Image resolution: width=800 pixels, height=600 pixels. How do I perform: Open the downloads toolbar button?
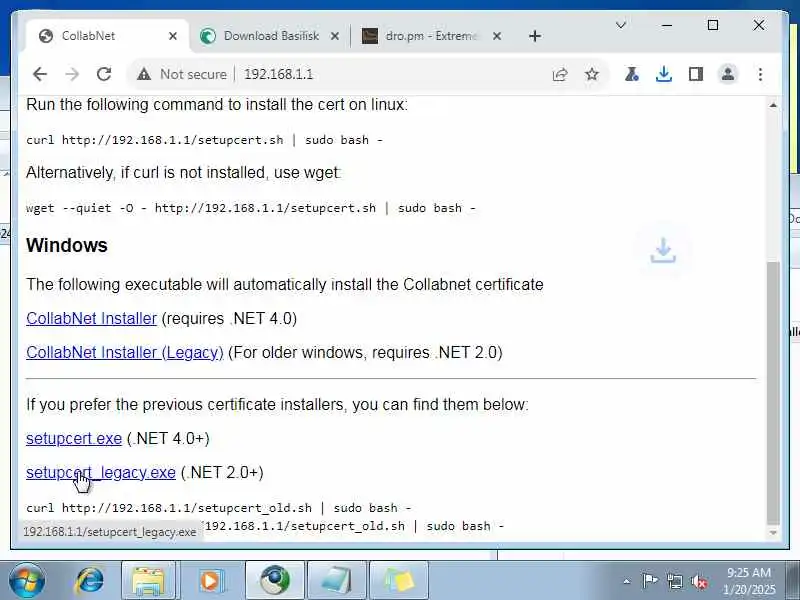tap(663, 74)
